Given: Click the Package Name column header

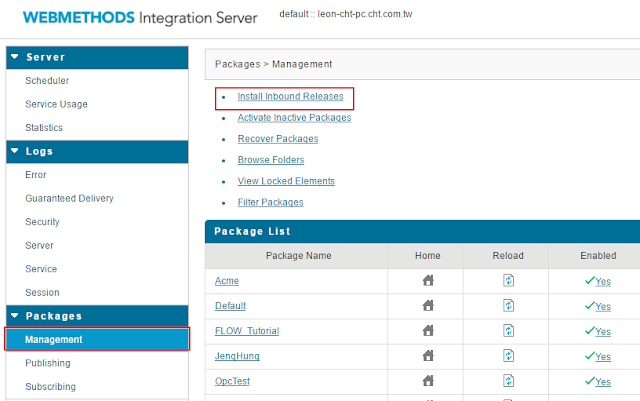Looking at the screenshot, I should [298, 256].
